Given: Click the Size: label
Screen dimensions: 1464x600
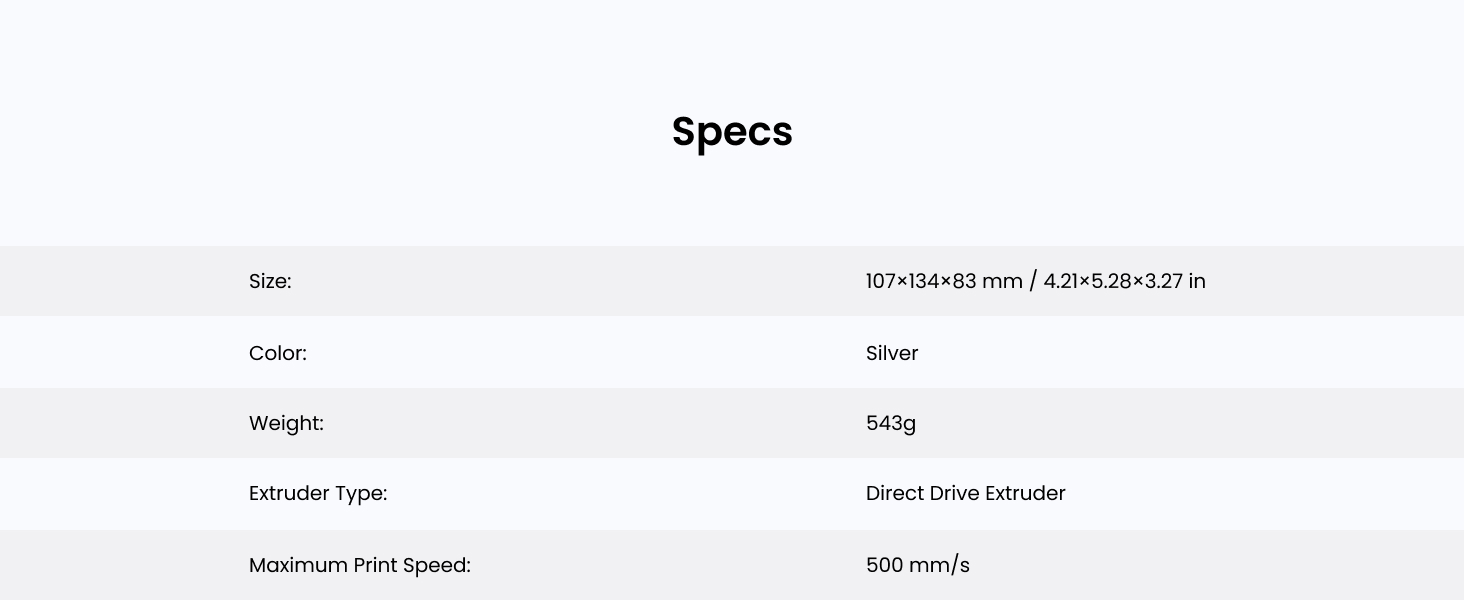Looking at the screenshot, I should pos(270,281).
